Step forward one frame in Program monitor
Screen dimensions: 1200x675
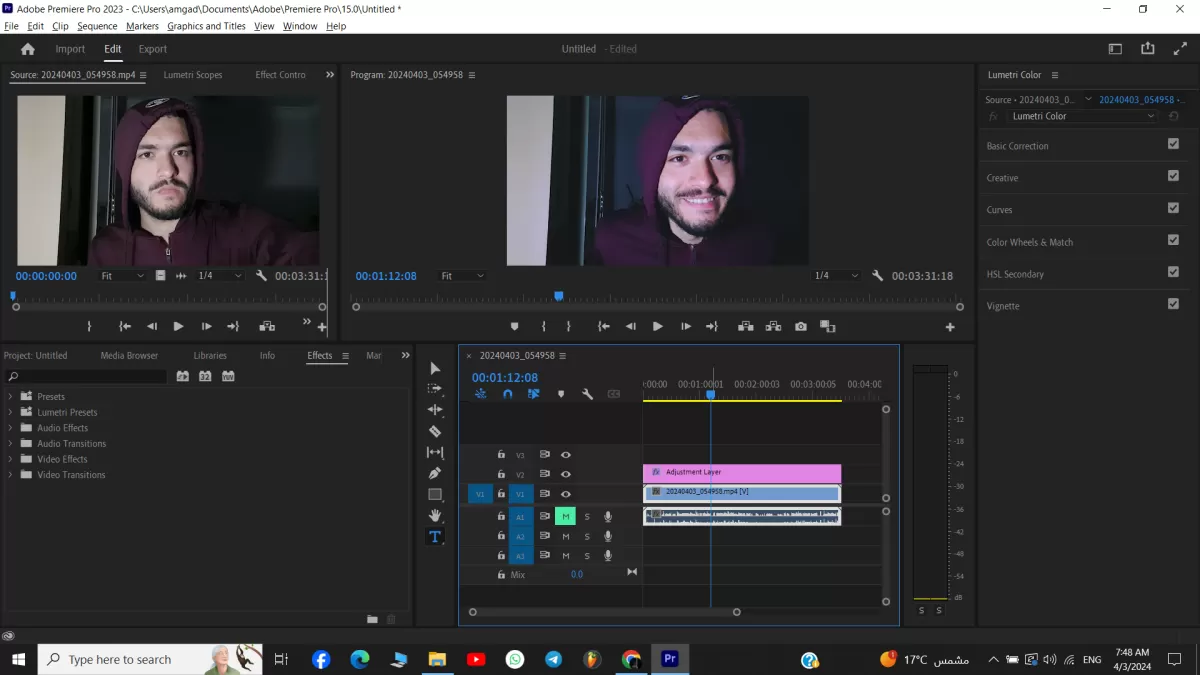pyautogui.click(x=686, y=326)
